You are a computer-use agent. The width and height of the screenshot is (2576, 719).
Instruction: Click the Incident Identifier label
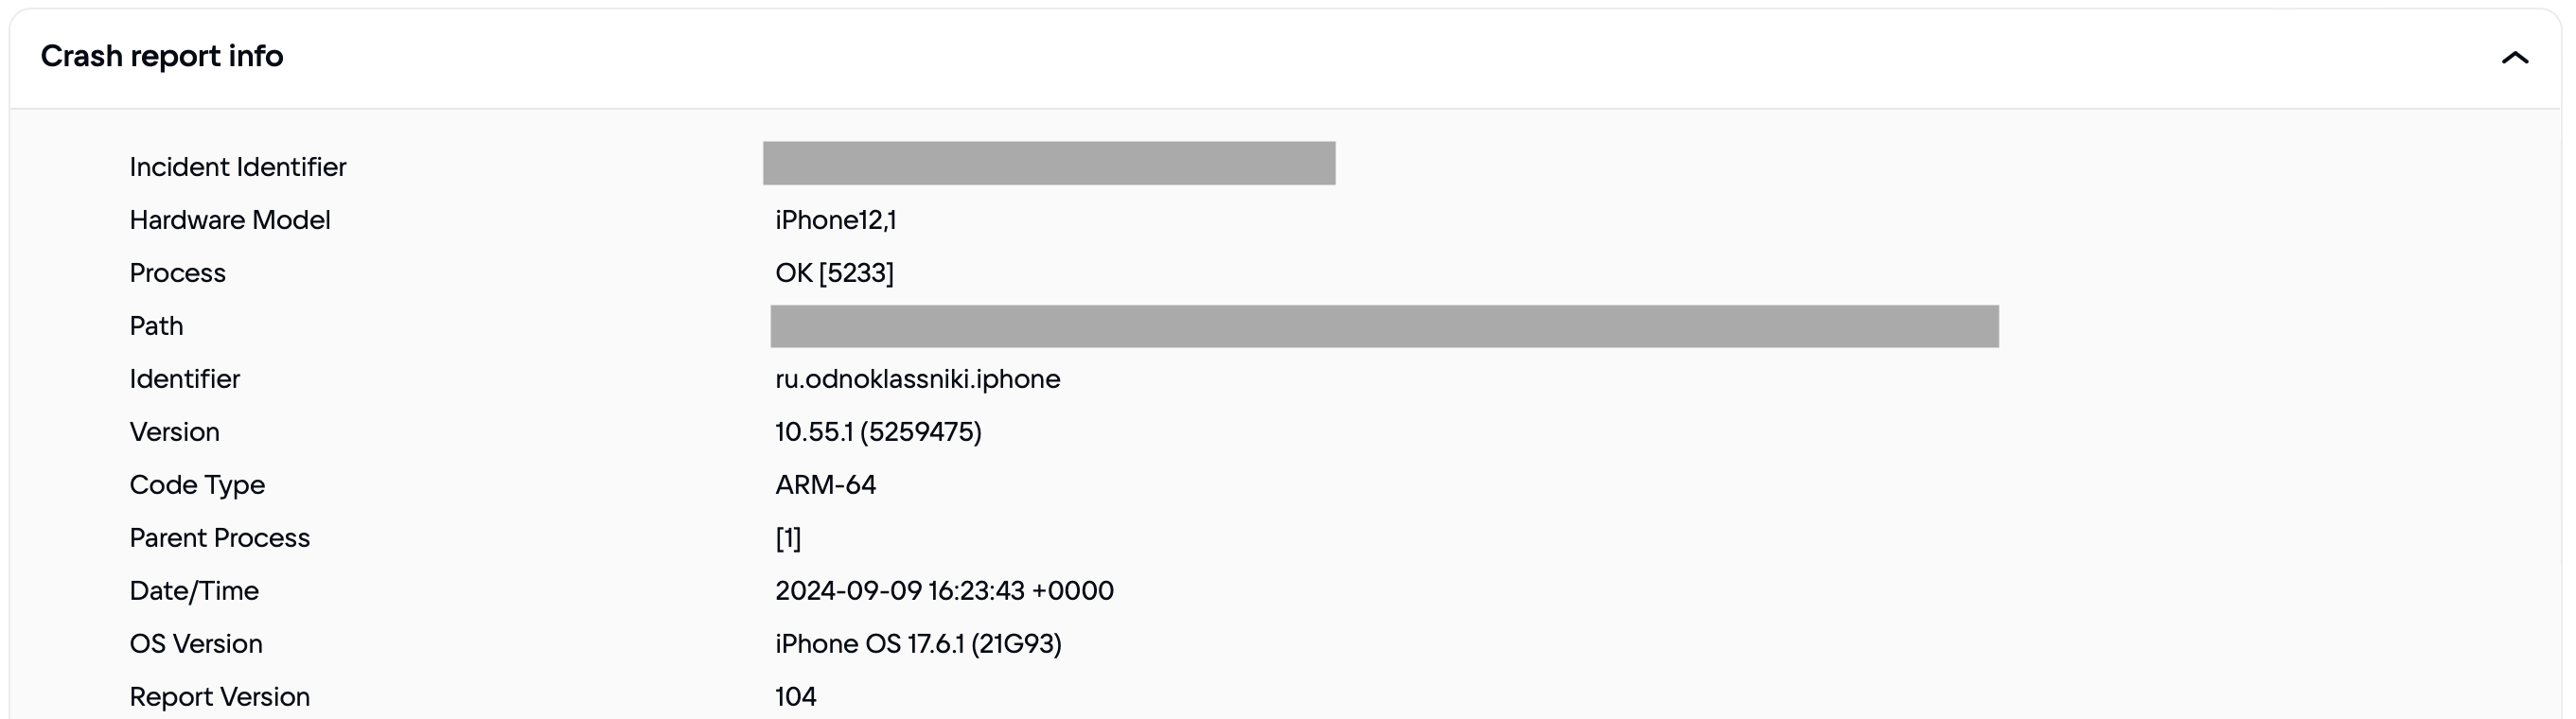pyautogui.click(x=238, y=167)
